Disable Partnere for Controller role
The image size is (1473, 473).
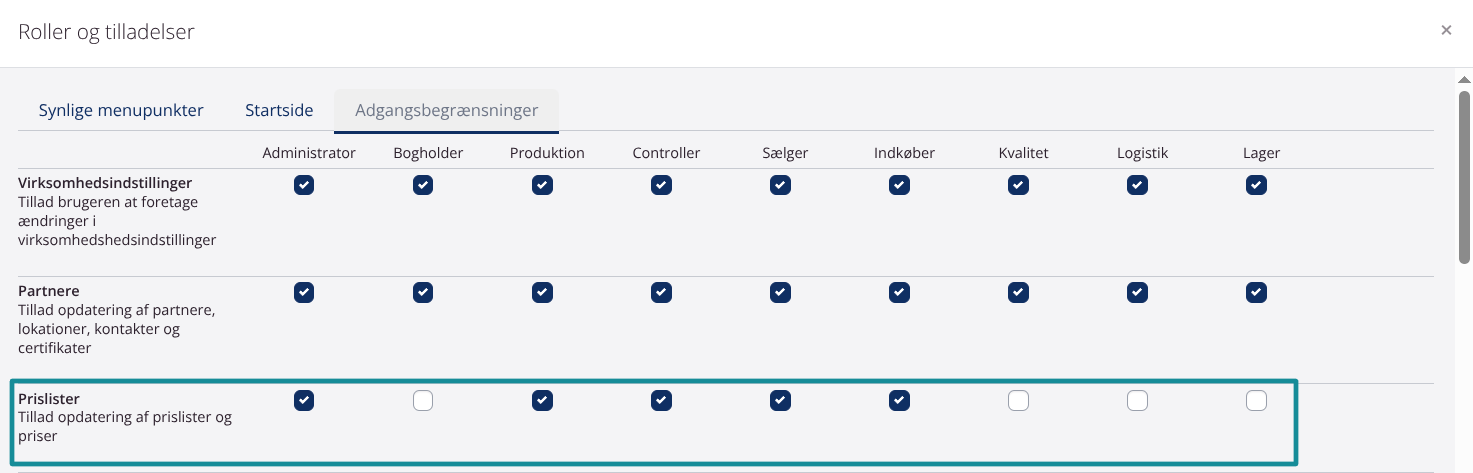[x=661, y=293]
